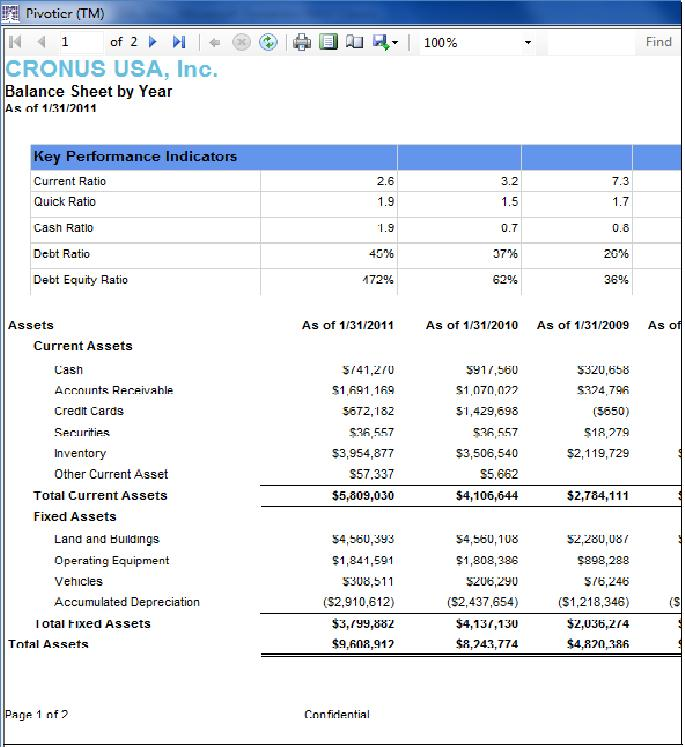Click the back to parent report arrow
685x747 pixels.
tap(215, 42)
